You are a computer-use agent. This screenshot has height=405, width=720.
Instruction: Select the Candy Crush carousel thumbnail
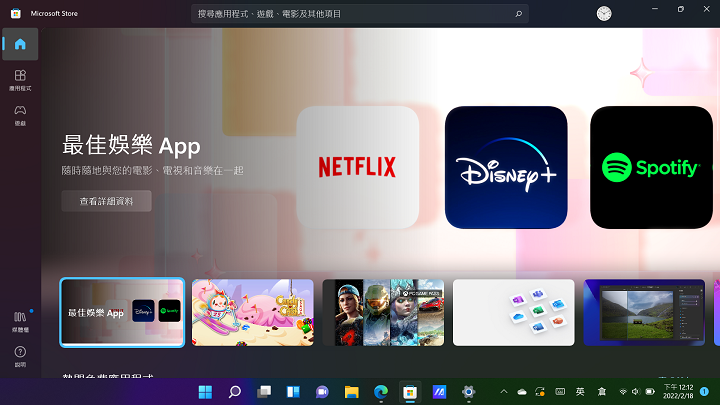click(253, 313)
